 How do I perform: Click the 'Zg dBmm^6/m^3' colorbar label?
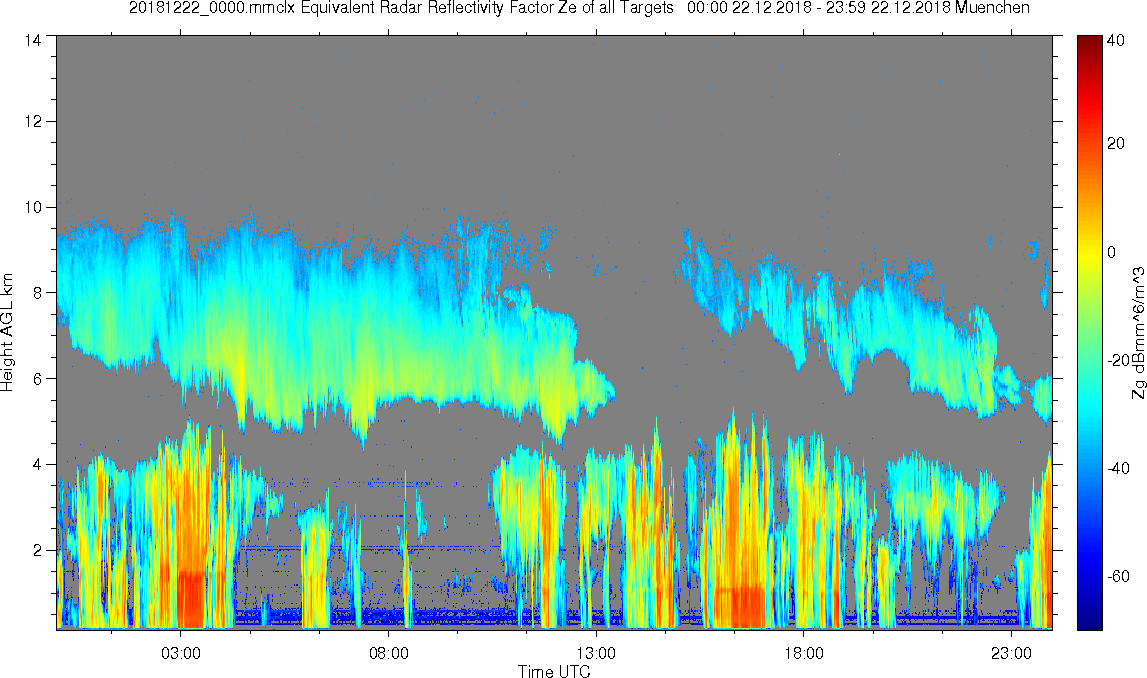tap(1138, 333)
